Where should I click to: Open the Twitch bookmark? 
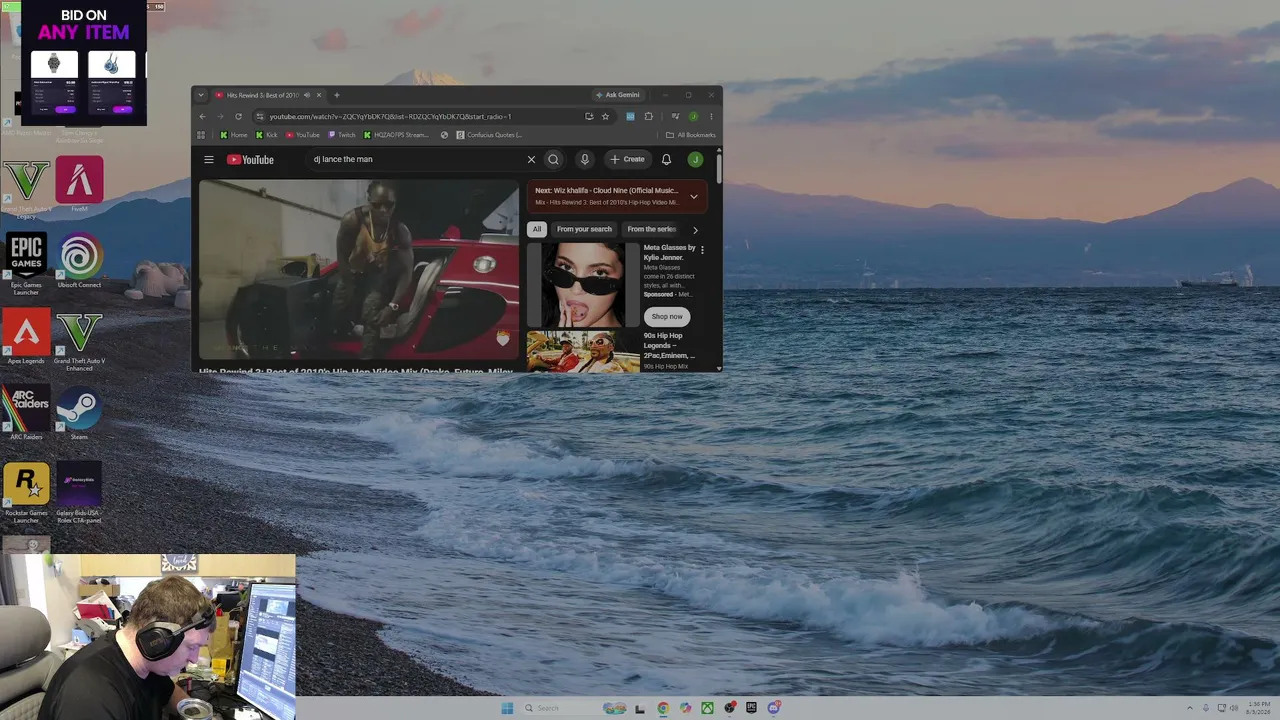point(342,135)
